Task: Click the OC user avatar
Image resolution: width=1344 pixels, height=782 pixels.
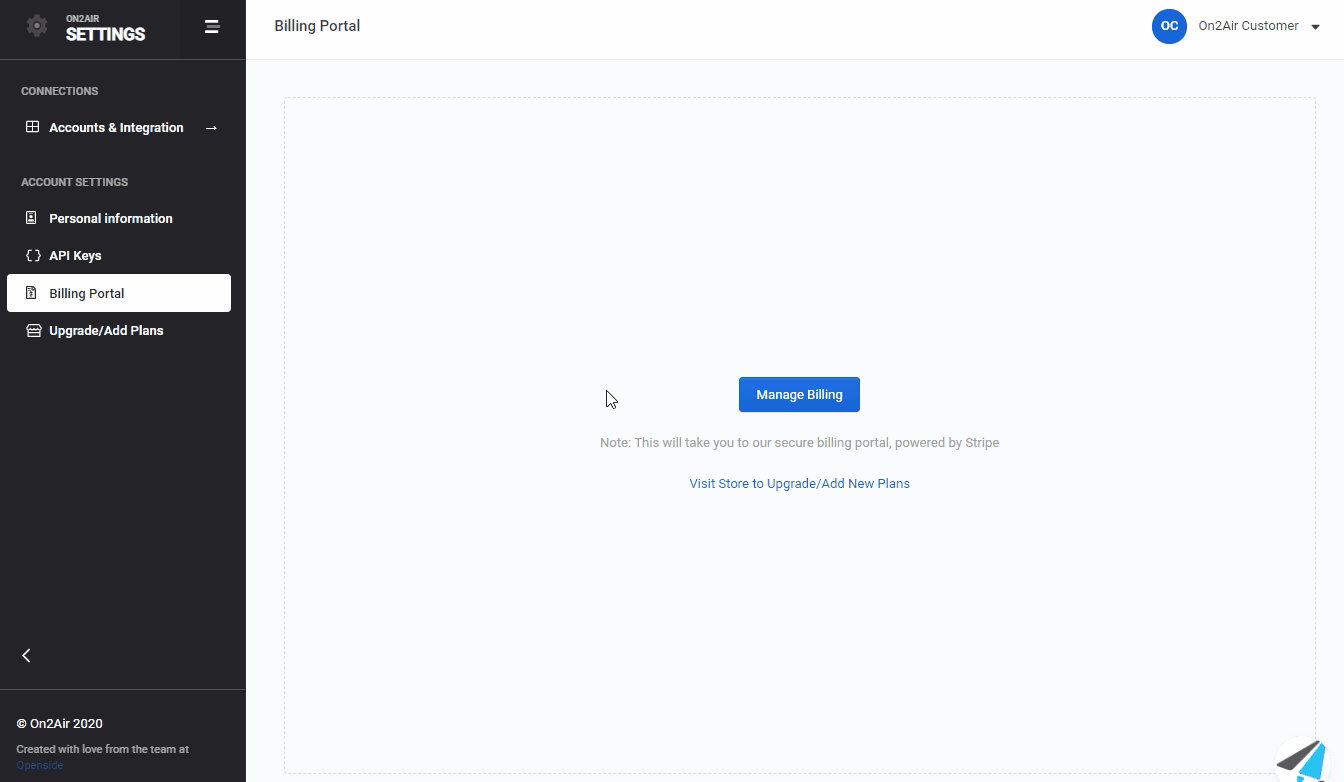Action: click(x=1169, y=26)
